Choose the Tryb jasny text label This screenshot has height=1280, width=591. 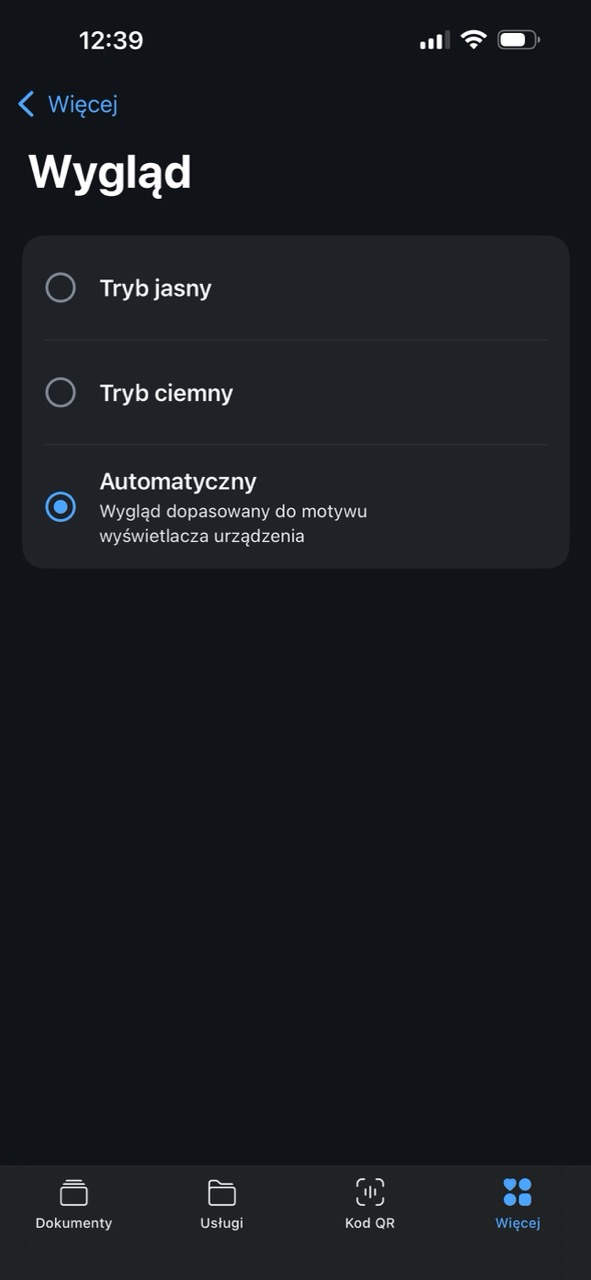click(156, 288)
